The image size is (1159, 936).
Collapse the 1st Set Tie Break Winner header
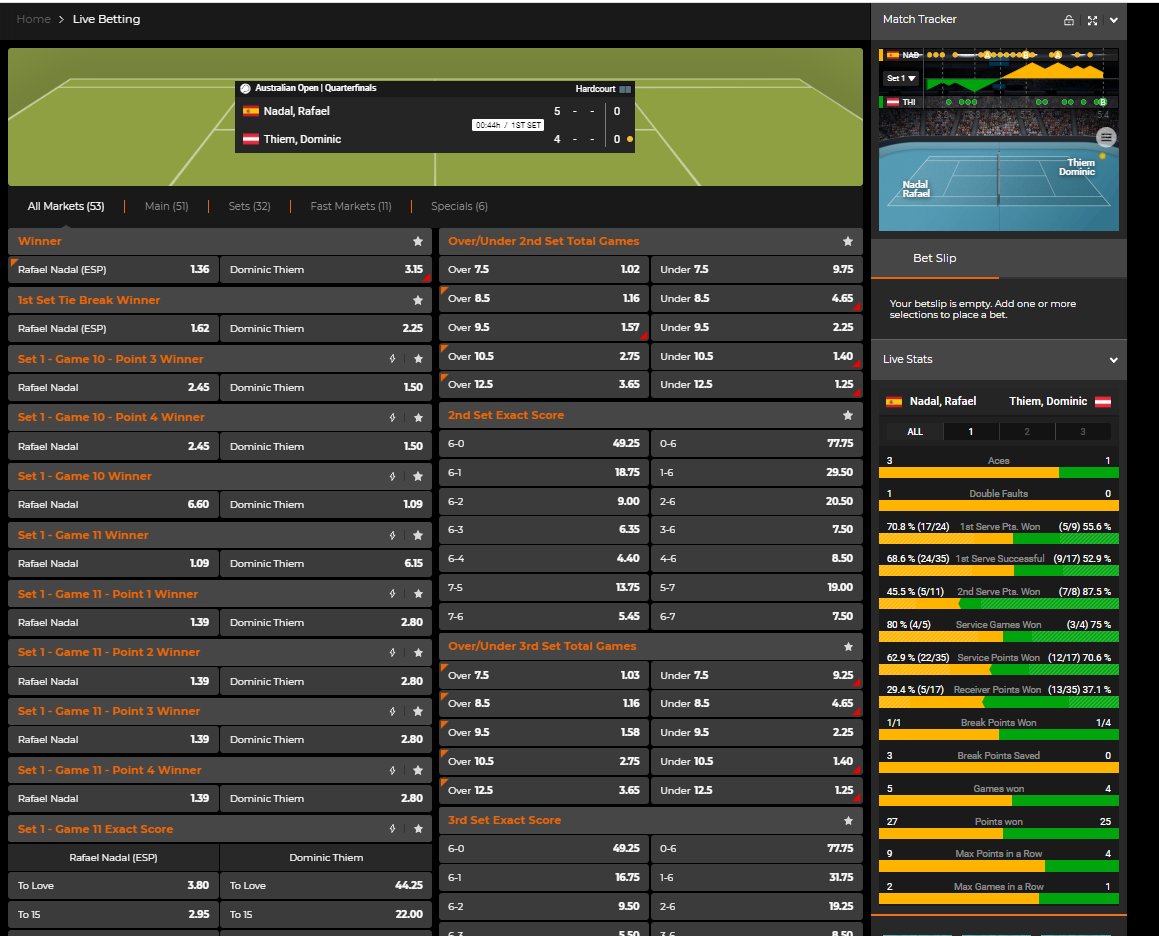click(220, 299)
